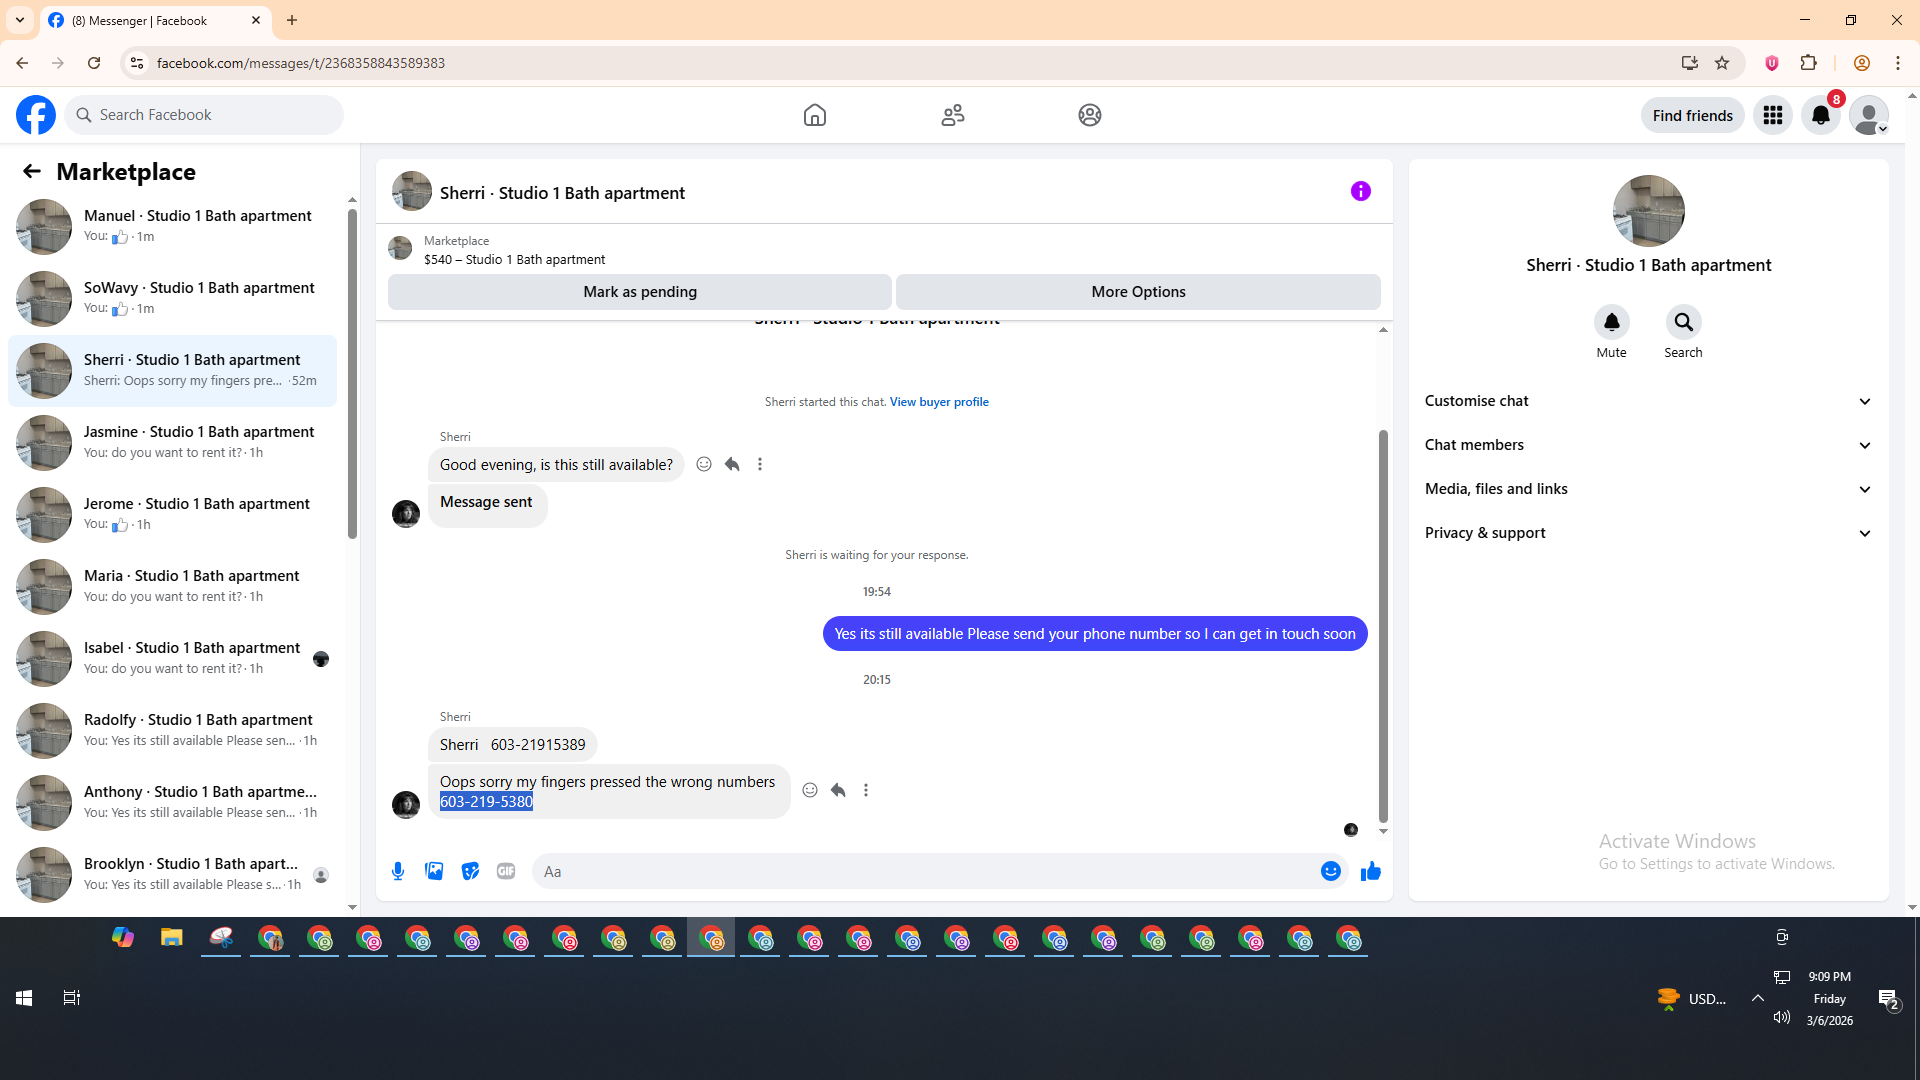Click the purple conversation info icon
Screen dimensions: 1920x1080
1360,191
